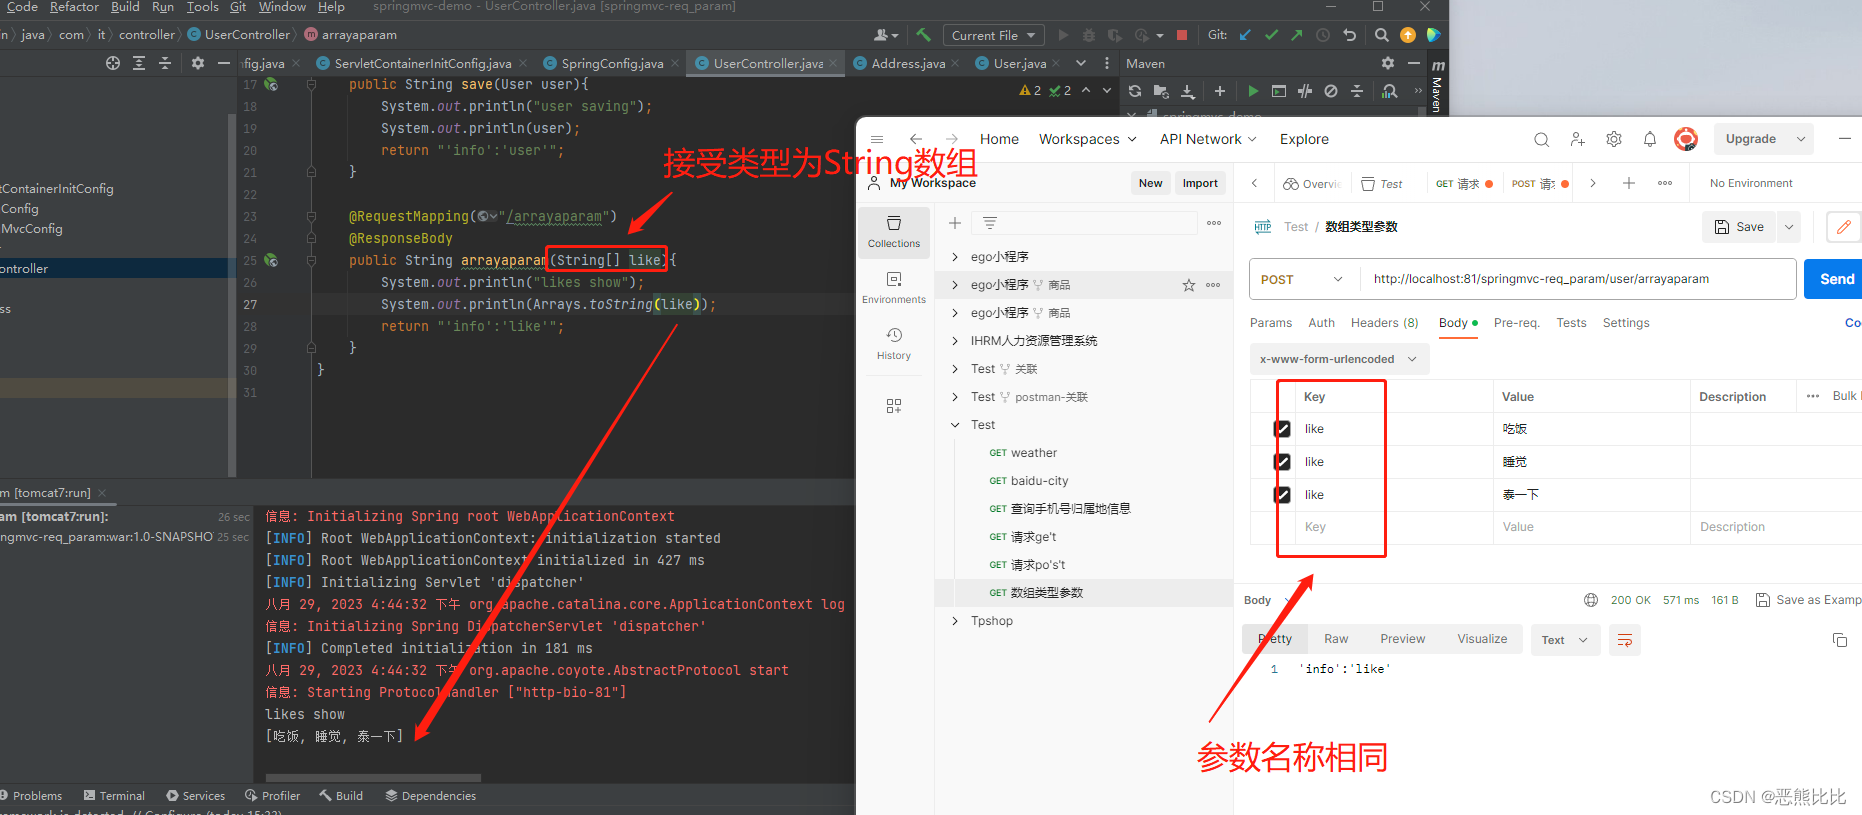
Task: Open the POST method dropdown
Action: (1304, 279)
